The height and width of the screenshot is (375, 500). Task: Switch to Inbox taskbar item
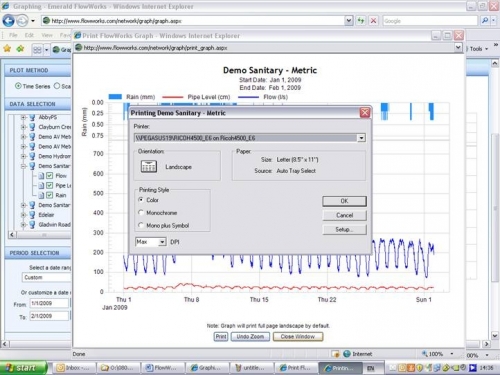[74, 368]
